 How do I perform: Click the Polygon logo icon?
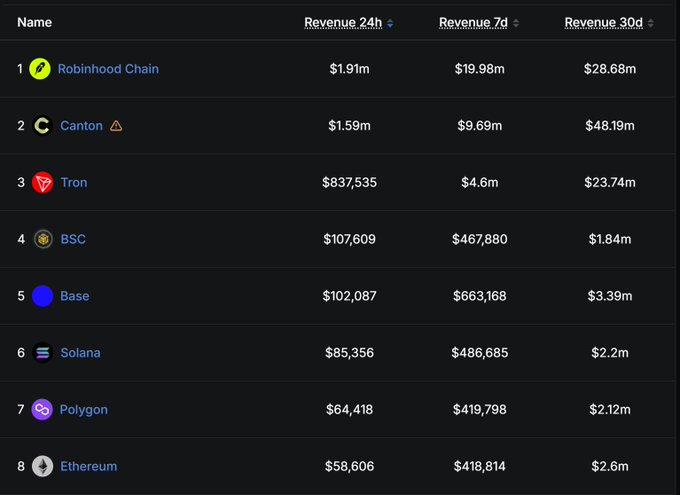click(x=42, y=410)
